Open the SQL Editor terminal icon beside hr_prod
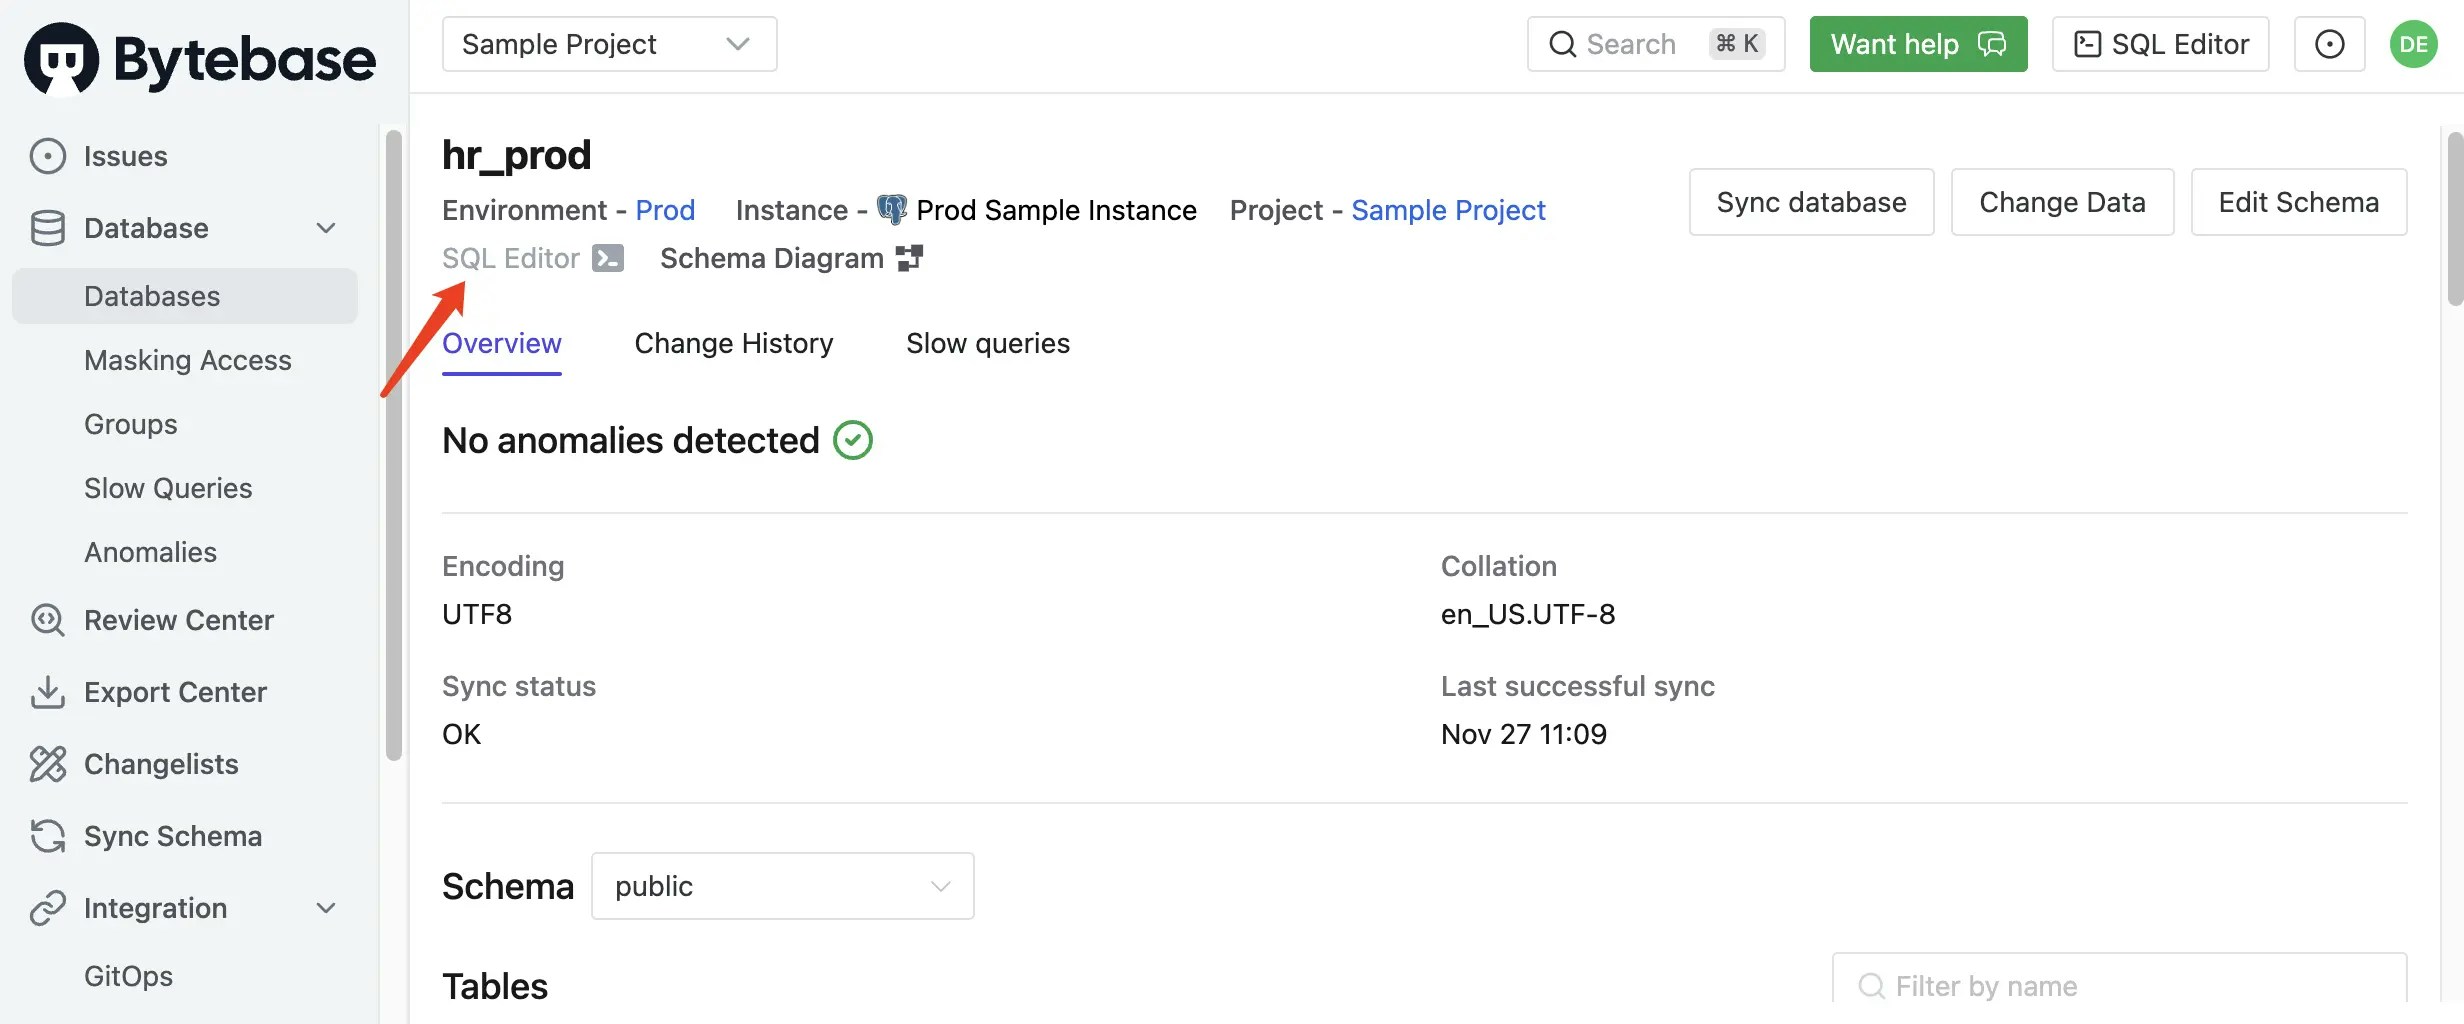This screenshot has width=2464, height=1024. (x=607, y=258)
